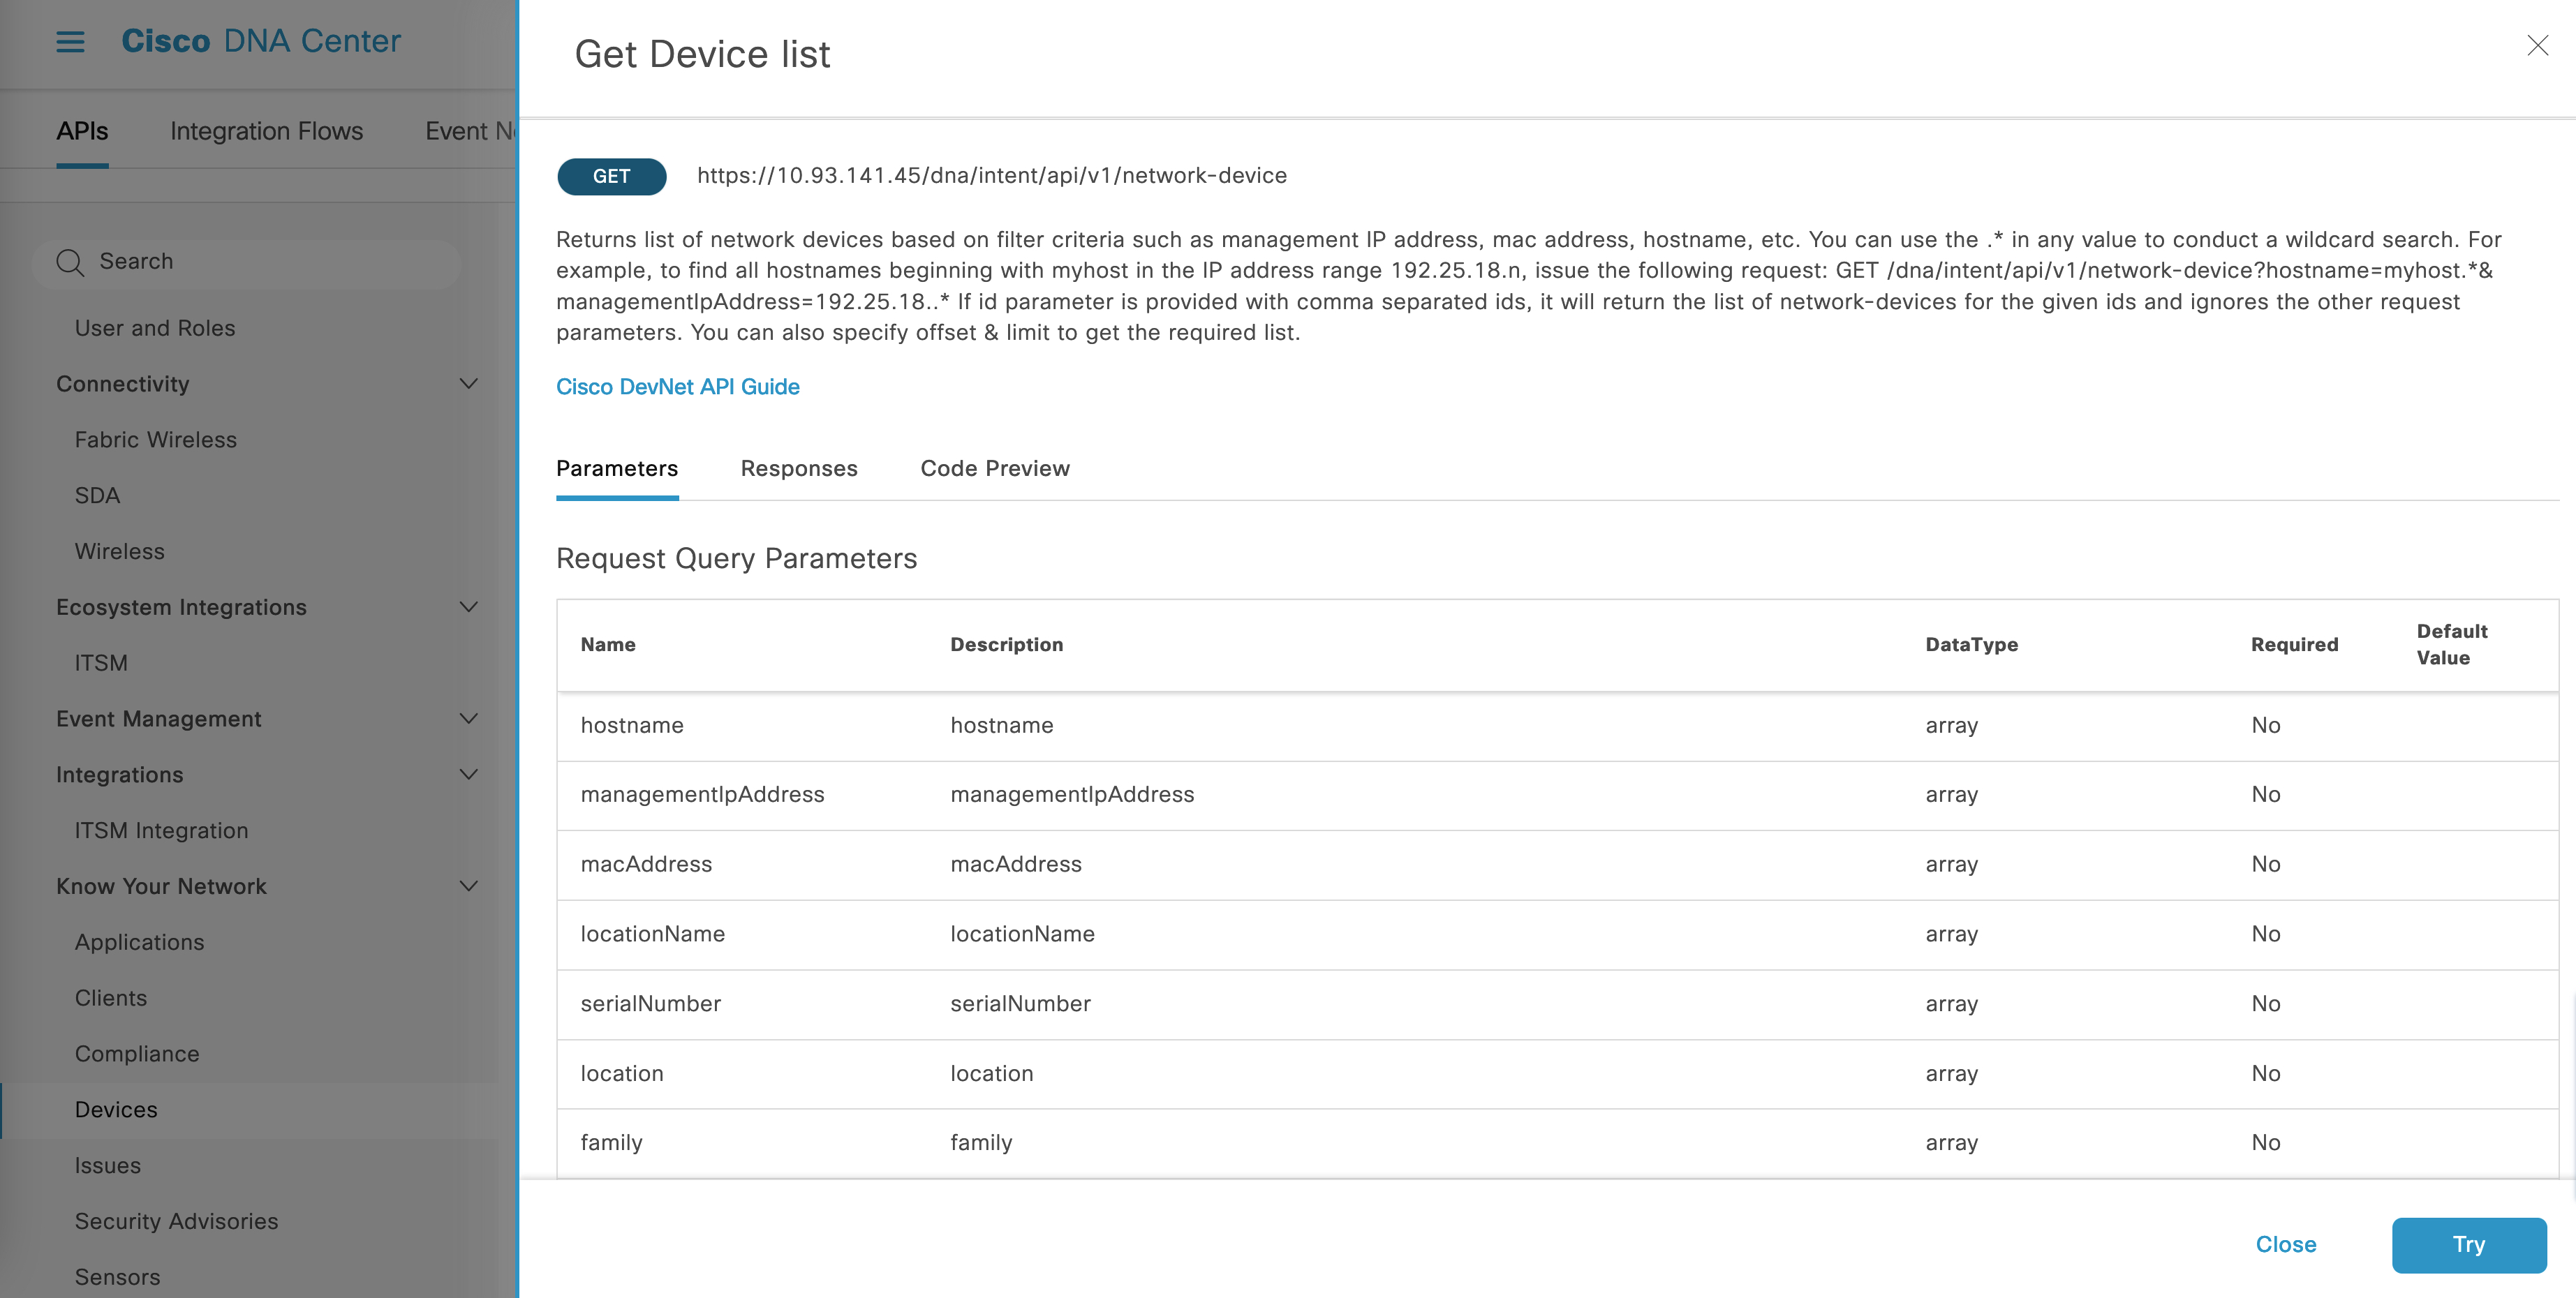Select the APIs tab
The height and width of the screenshot is (1298, 2576).
coord(81,130)
